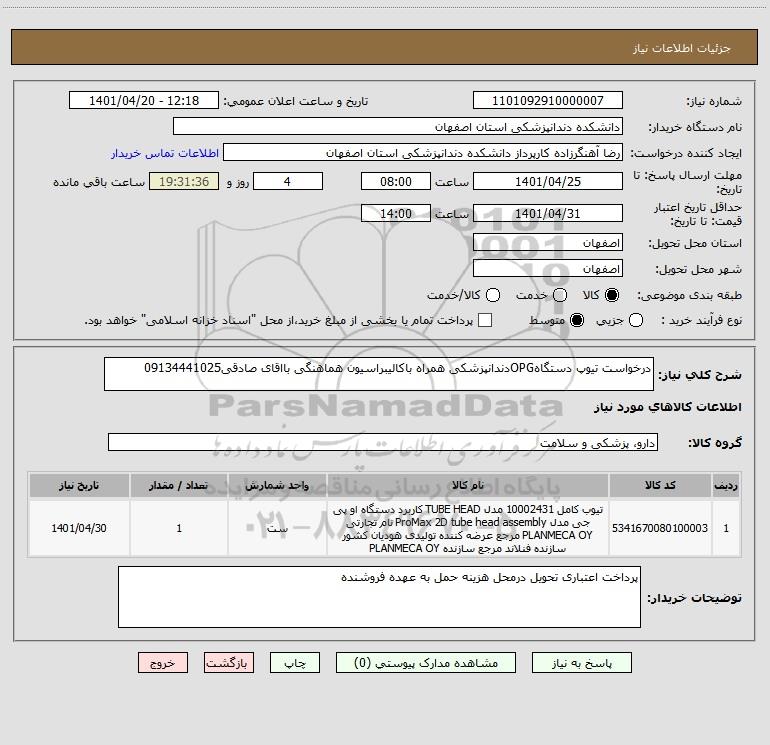Select the کالا/خدمت radio button

pos(493,295)
